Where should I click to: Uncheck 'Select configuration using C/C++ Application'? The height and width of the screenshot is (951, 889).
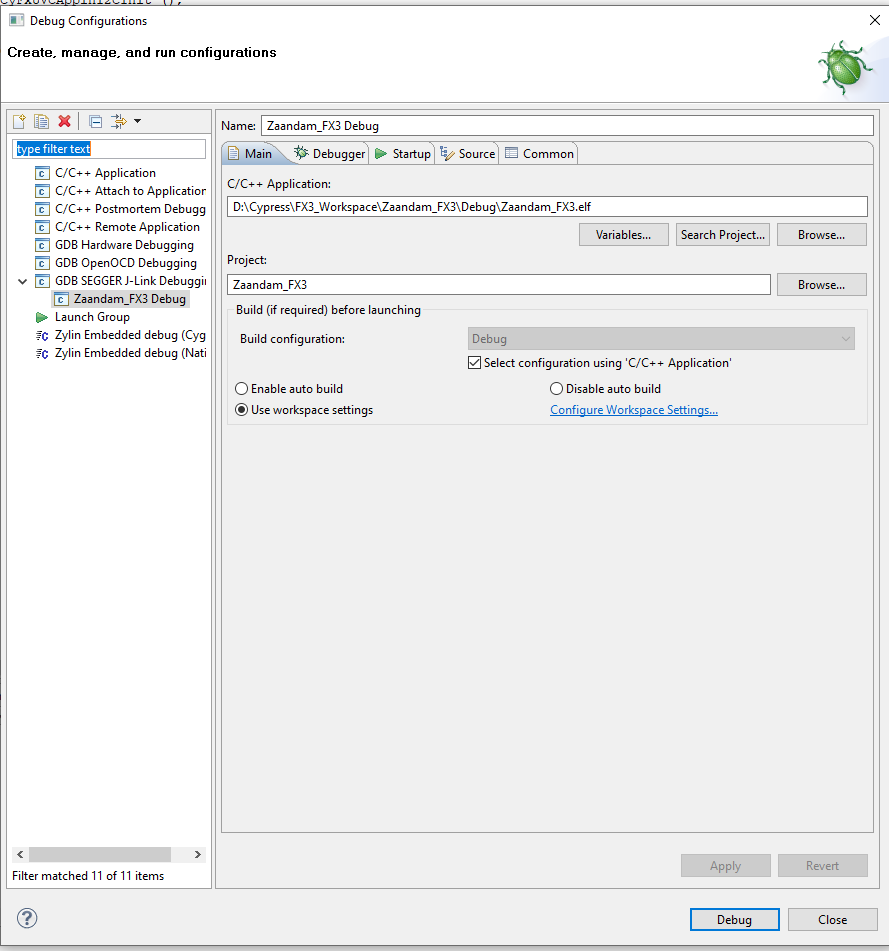(x=474, y=362)
